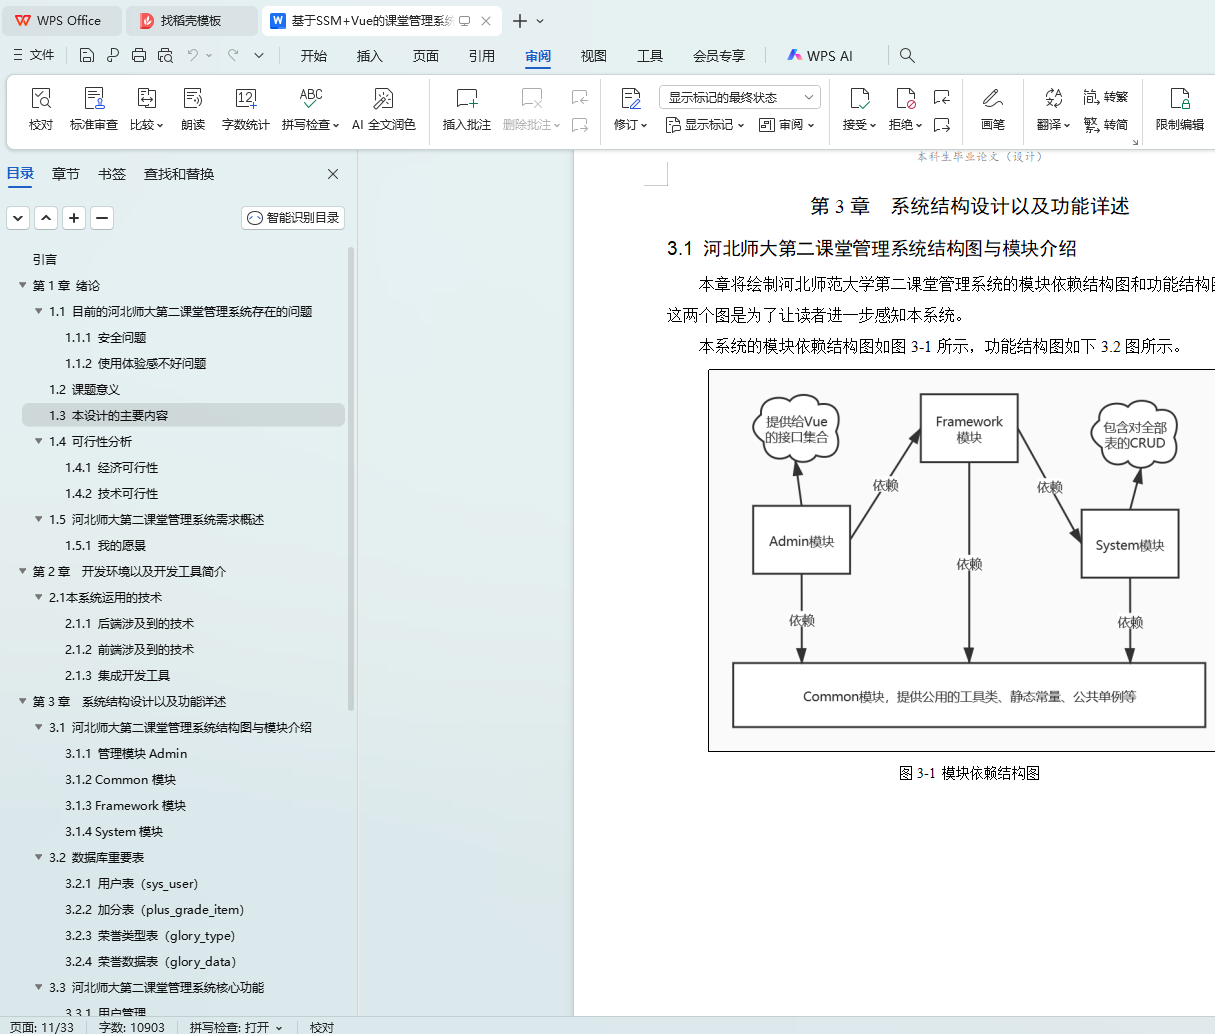Screen dimensions: 1215x1034
Task: Click the 修订 track changes icon
Action: 631,98
